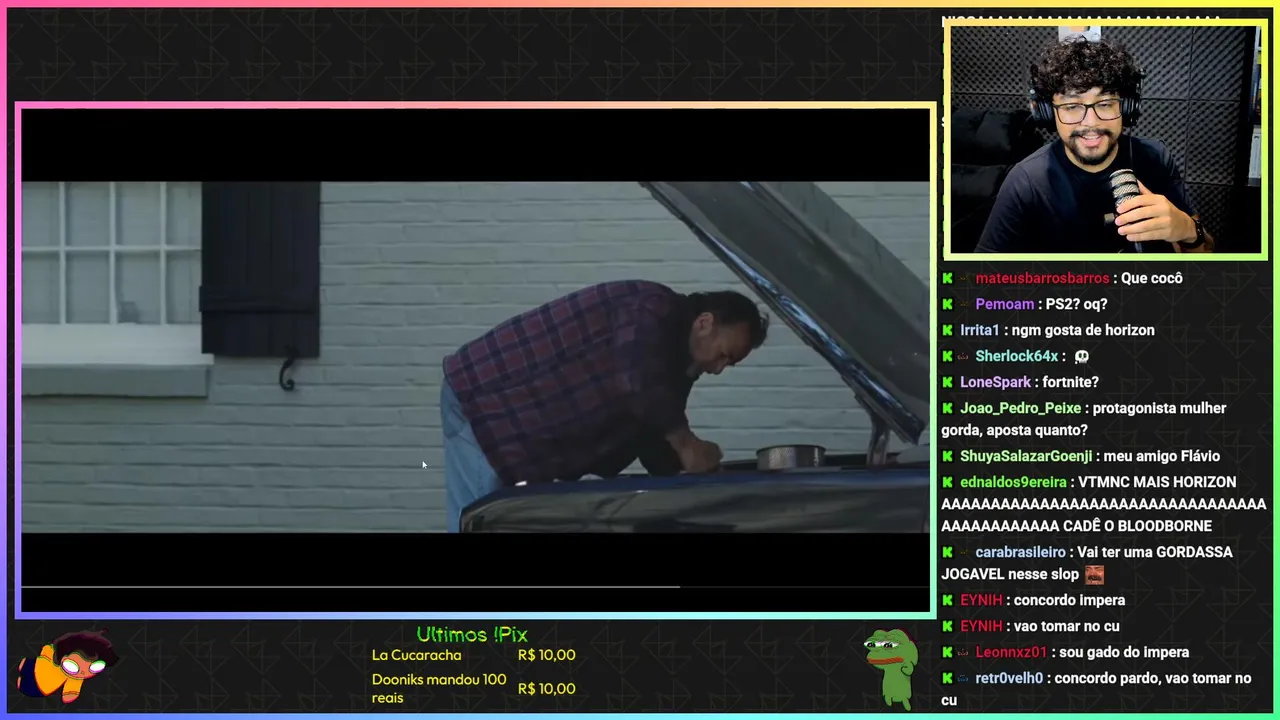Open Pemoam username in chat

tap(1004, 304)
